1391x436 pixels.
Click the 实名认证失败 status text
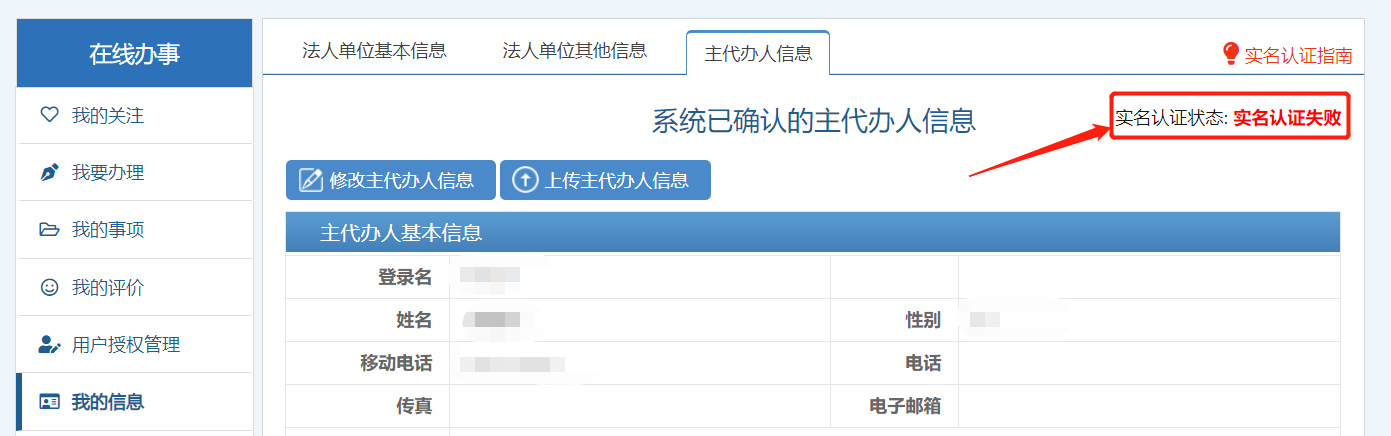pos(1286,118)
